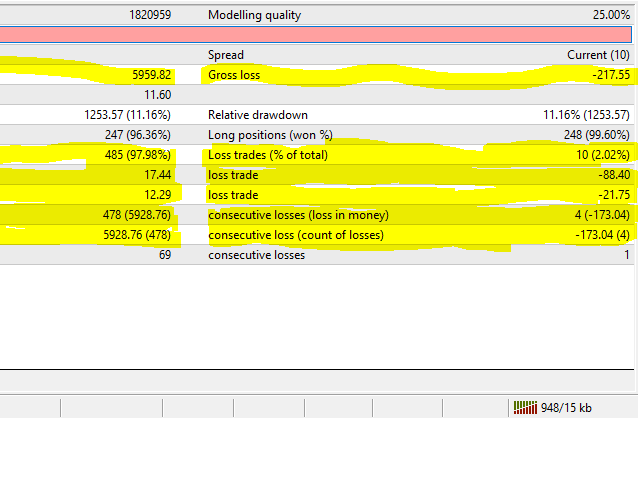Click the connection bars status icon
This screenshot has width=640, height=480.
click(x=525, y=407)
